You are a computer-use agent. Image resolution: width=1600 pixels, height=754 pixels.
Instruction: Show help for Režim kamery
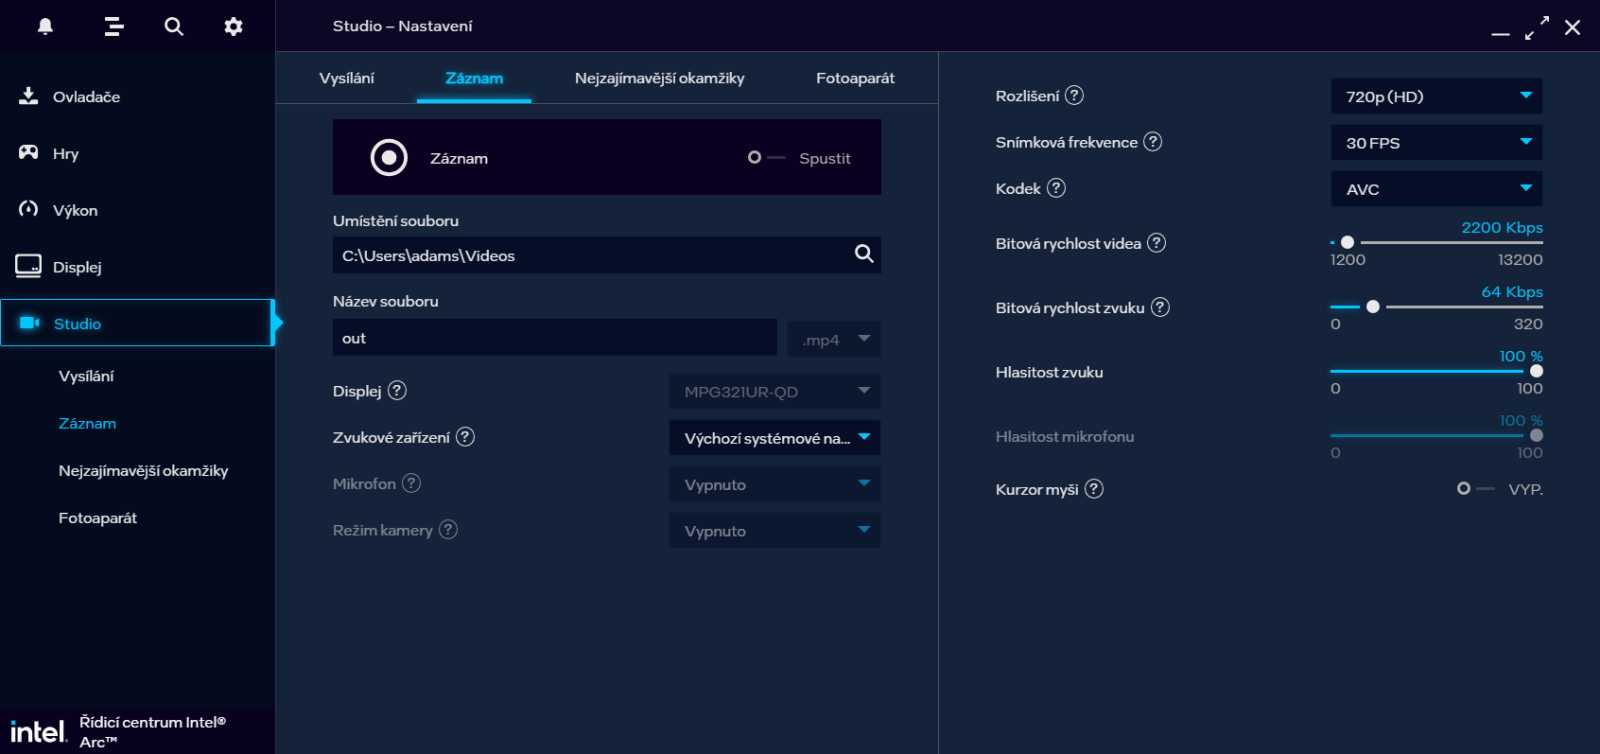[x=448, y=530]
